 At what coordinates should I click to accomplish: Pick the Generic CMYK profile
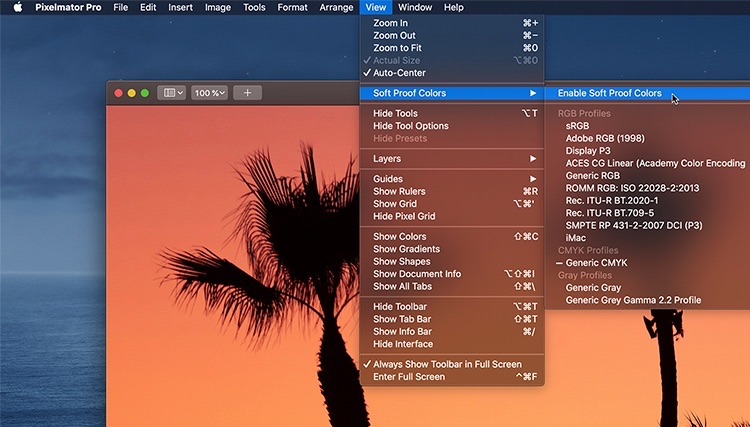(x=647, y=263)
